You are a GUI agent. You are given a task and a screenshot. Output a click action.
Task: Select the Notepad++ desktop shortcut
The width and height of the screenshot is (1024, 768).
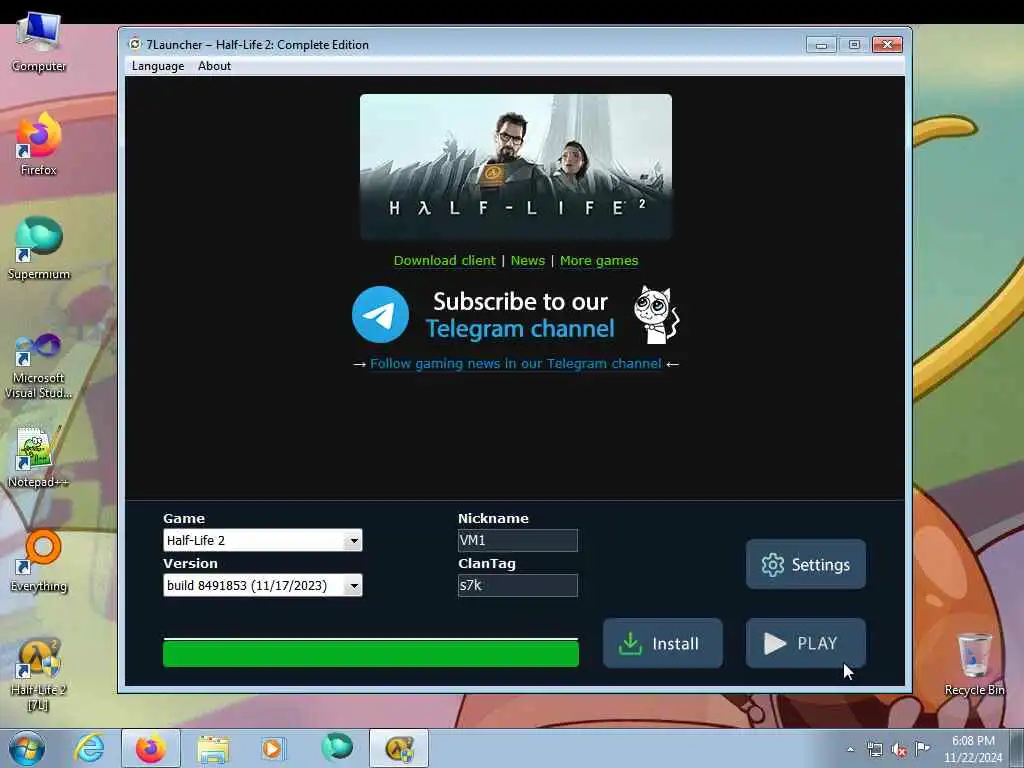[x=39, y=457]
